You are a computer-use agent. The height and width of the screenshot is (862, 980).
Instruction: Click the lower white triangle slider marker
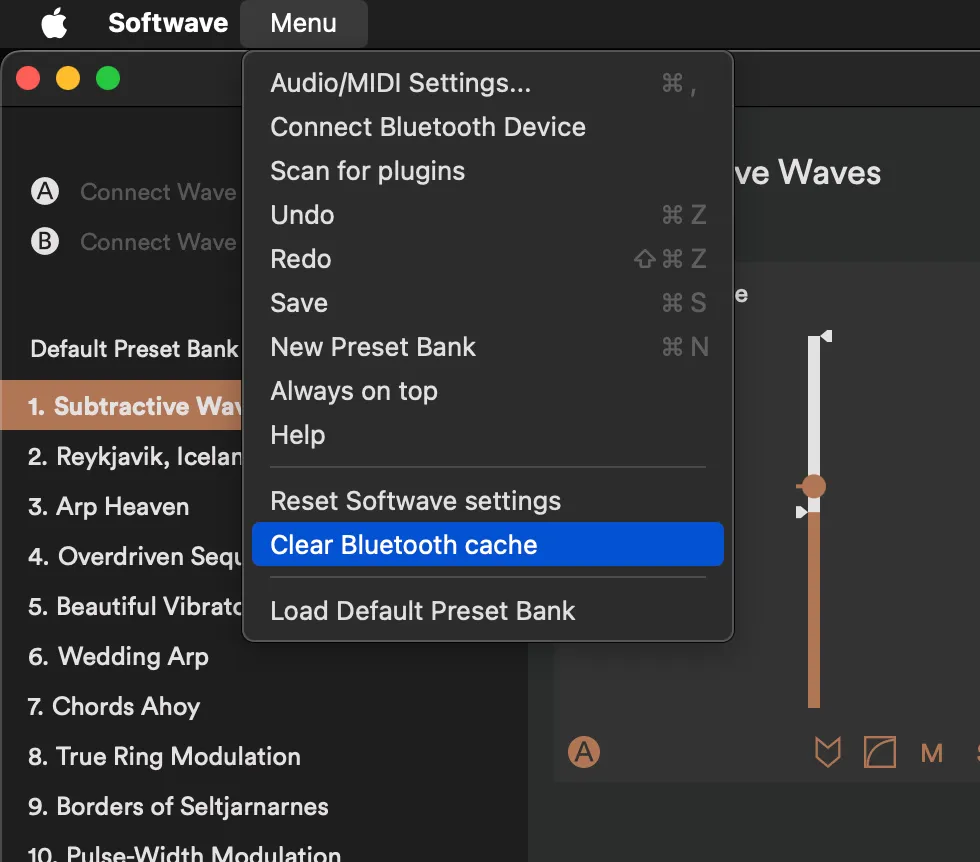[x=801, y=512]
